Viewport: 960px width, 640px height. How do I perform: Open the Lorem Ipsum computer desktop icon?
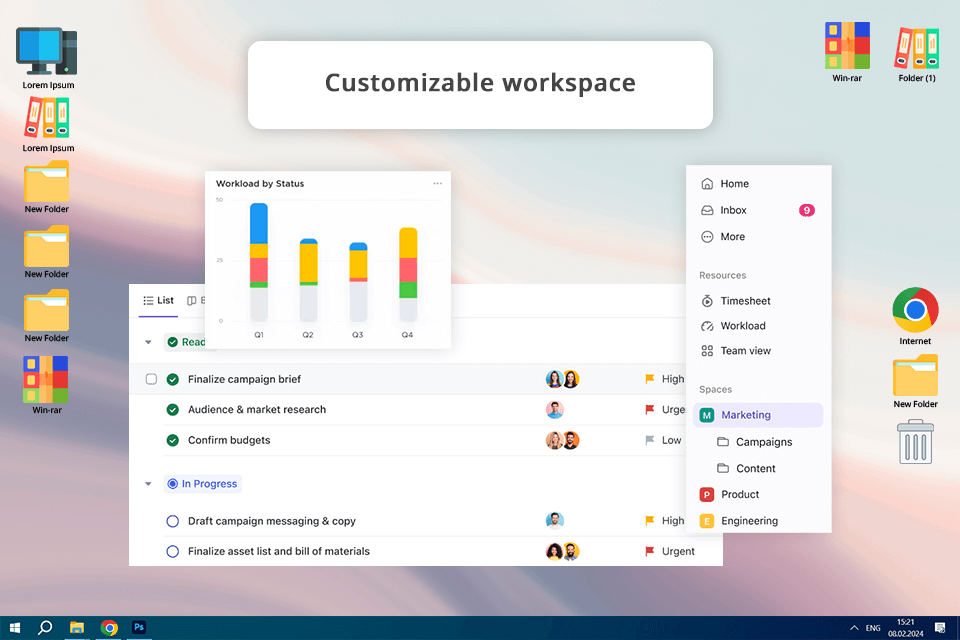(x=47, y=51)
